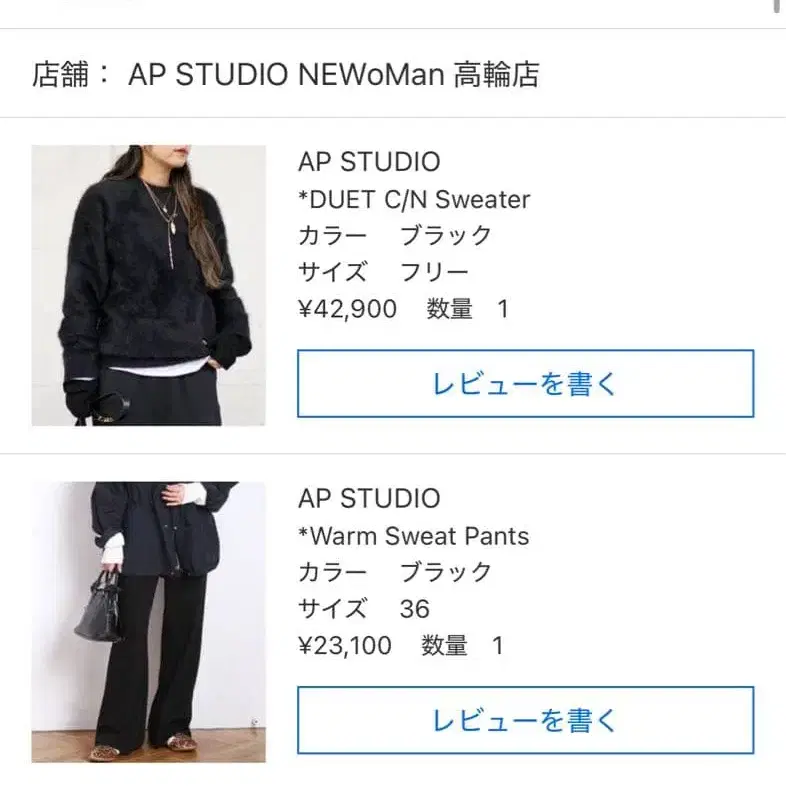
Task: Open the black sweater product thumbnail
Action: click(148, 285)
